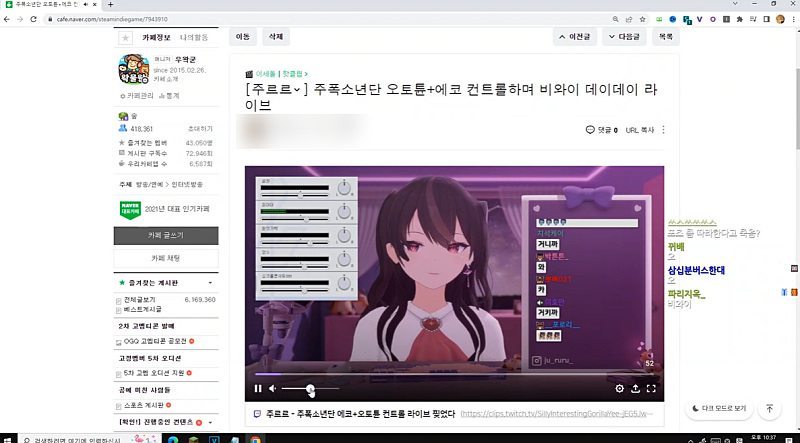This screenshot has width=800, height=443.
Task: Mute the video using the speaker icon
Action: (x=273, y=389)
